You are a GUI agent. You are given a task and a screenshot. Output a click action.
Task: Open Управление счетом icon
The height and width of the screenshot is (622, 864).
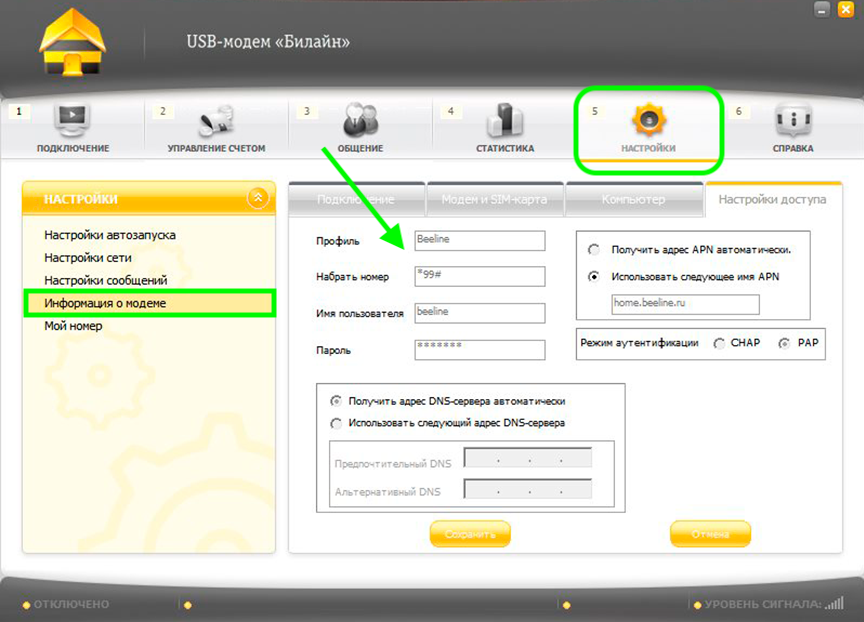pos(217,121)
